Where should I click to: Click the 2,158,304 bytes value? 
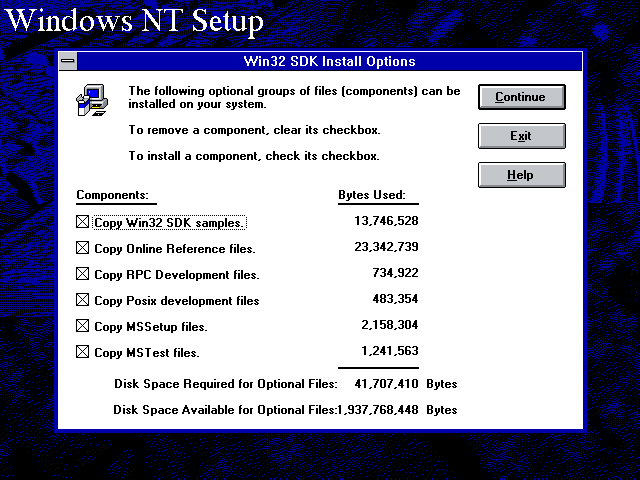tap(390, 325)
